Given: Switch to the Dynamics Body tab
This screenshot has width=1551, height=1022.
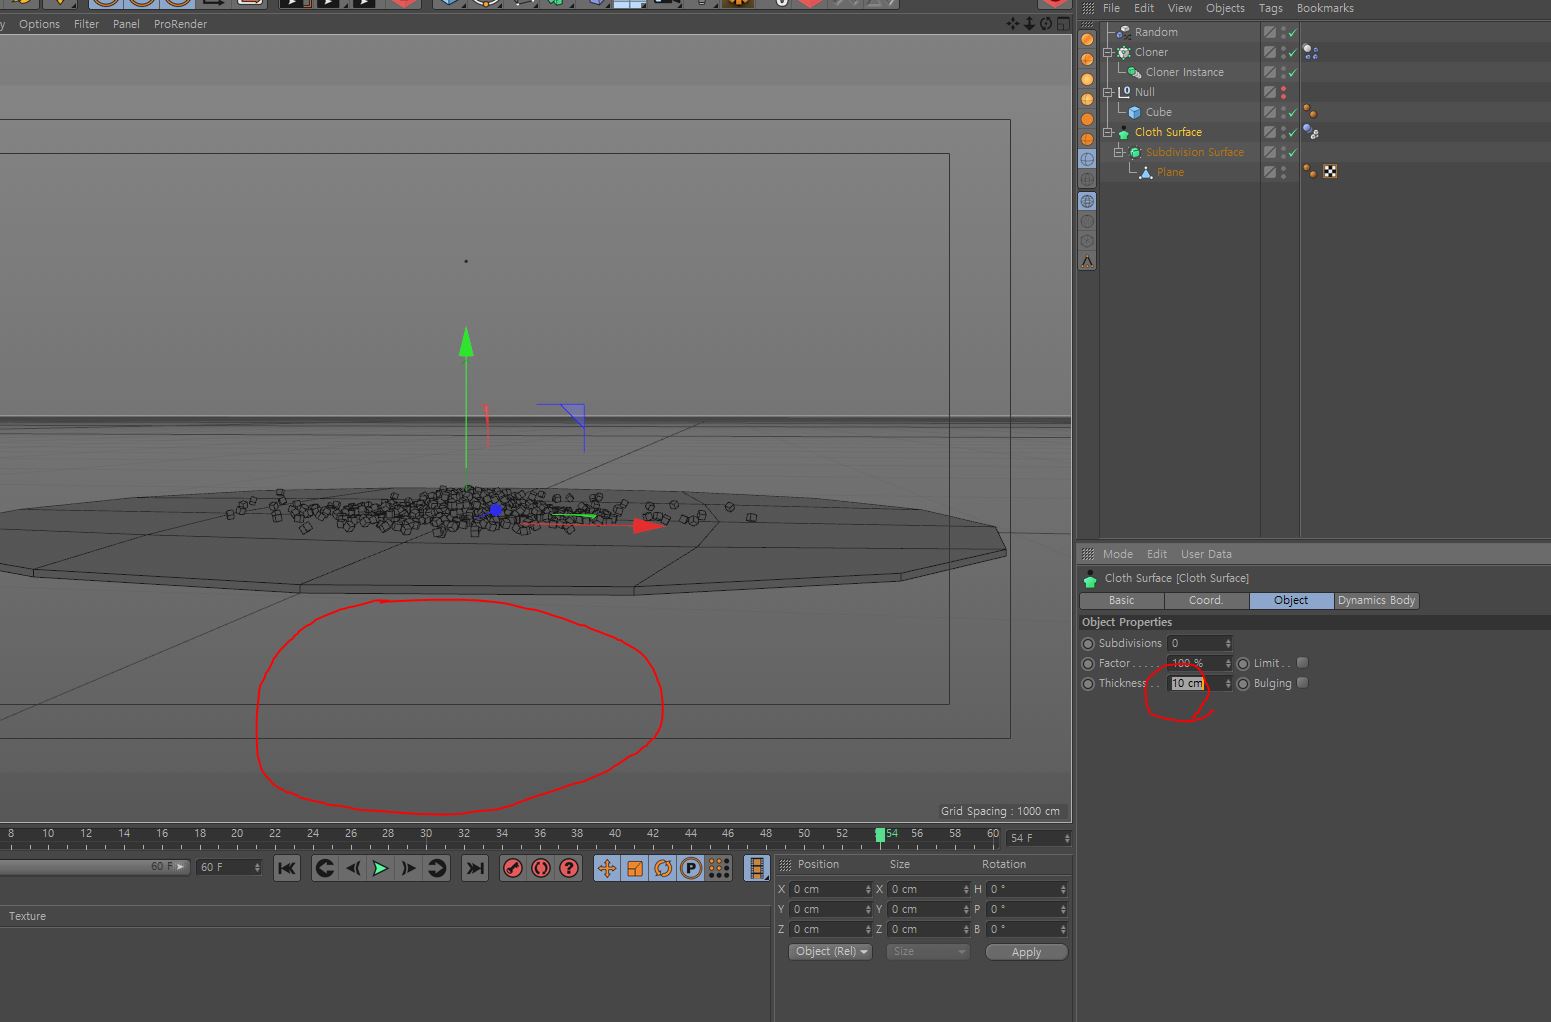Looking at the screenshot, I should coord(1377,600).
